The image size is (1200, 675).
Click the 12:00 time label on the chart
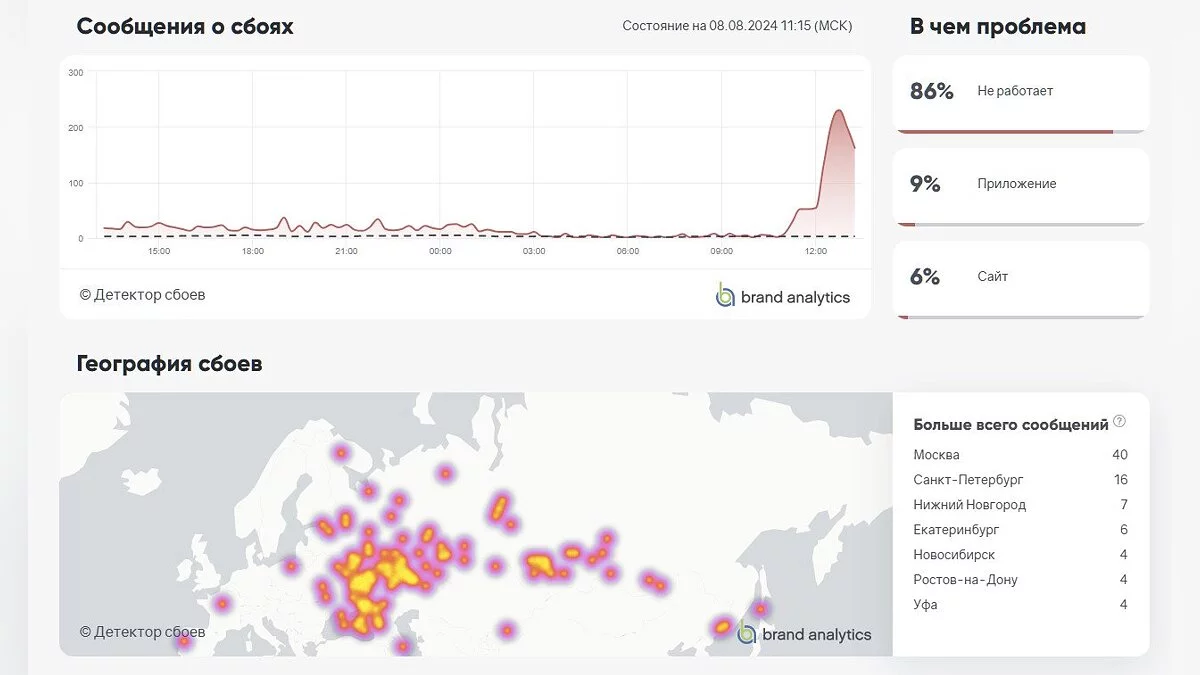[x=816, y=251]
